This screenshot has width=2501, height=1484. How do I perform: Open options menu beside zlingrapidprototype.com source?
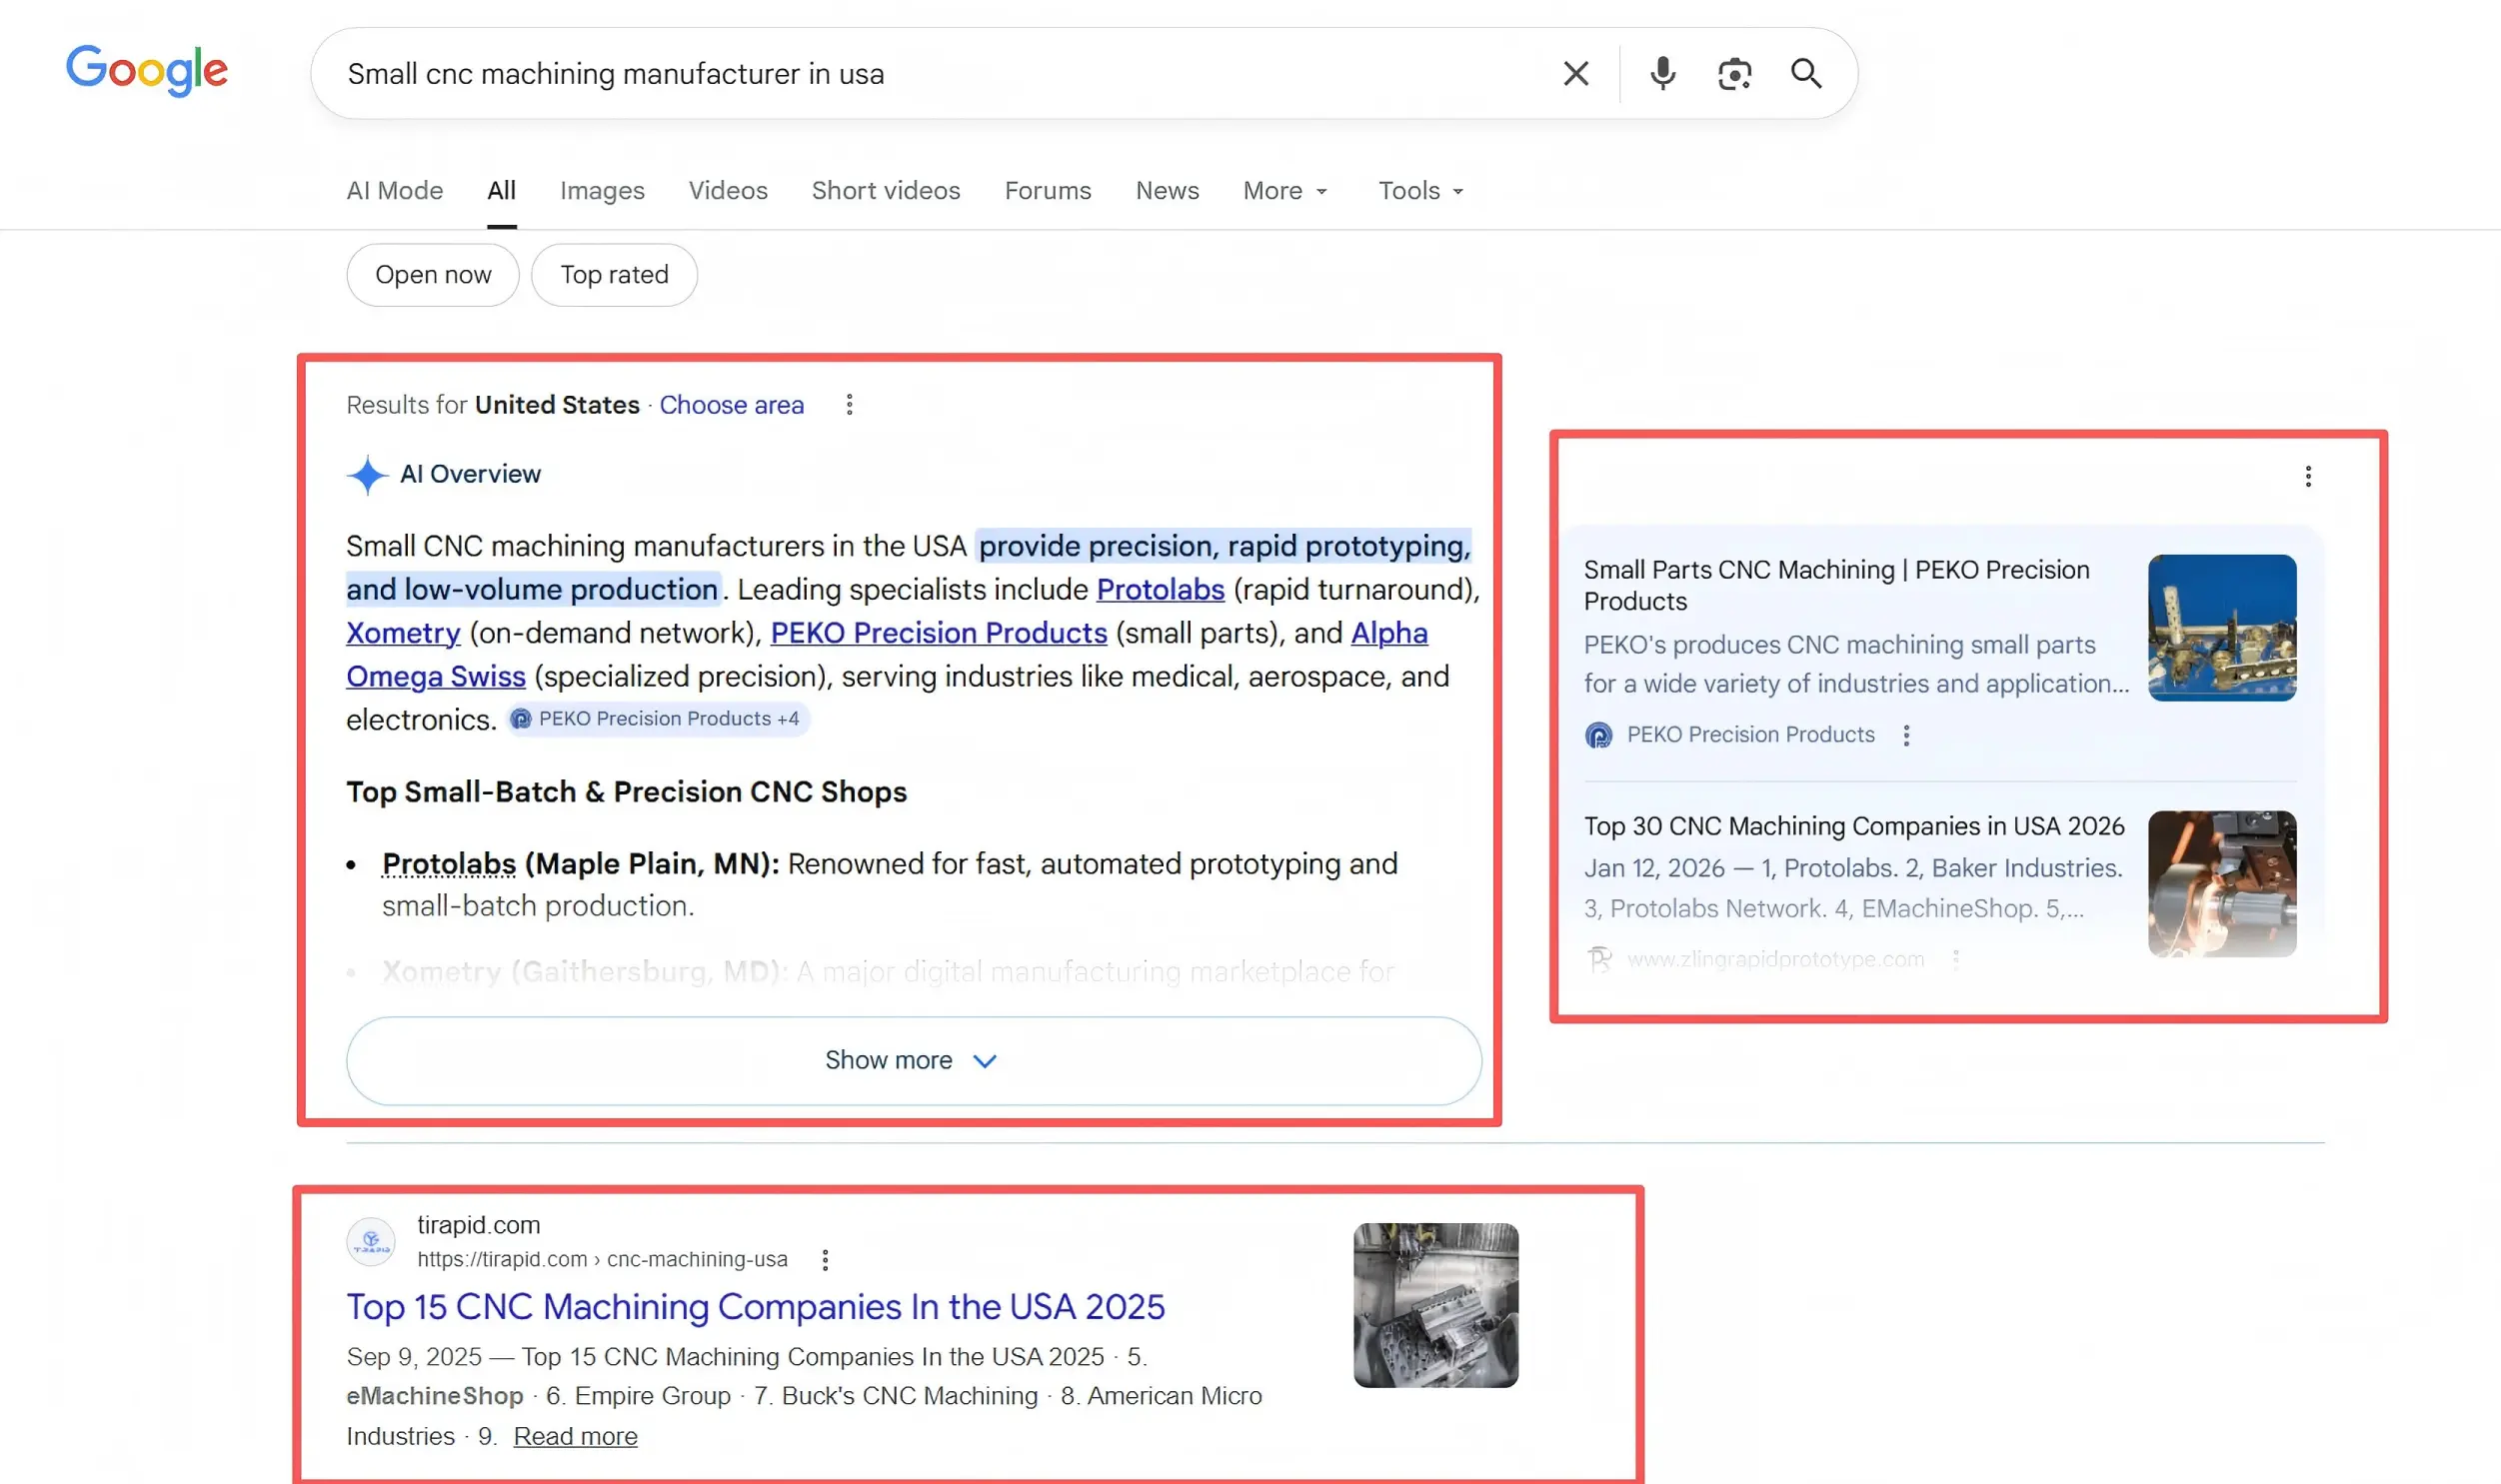click(x=1956, y=960)
